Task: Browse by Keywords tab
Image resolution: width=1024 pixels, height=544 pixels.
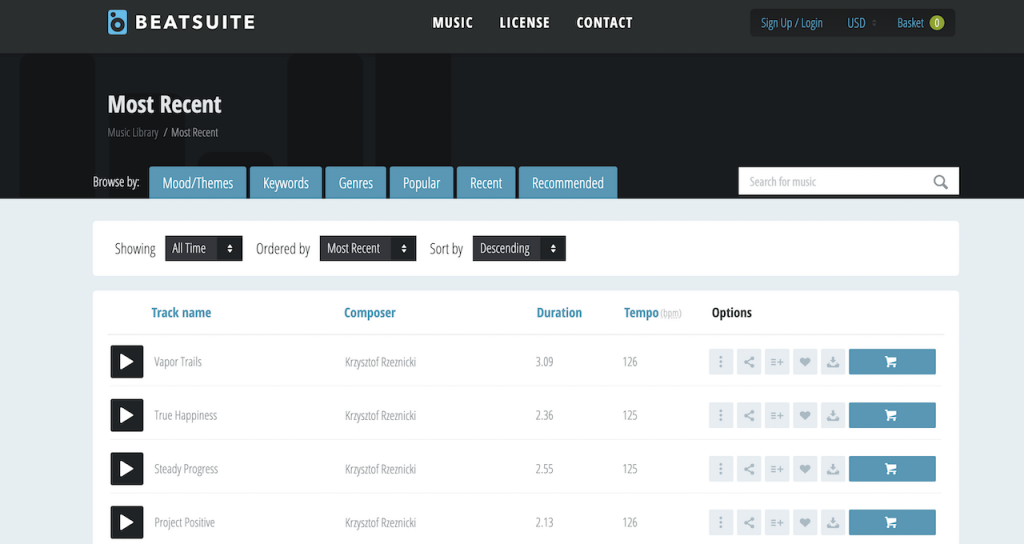Action: [286, 183]
